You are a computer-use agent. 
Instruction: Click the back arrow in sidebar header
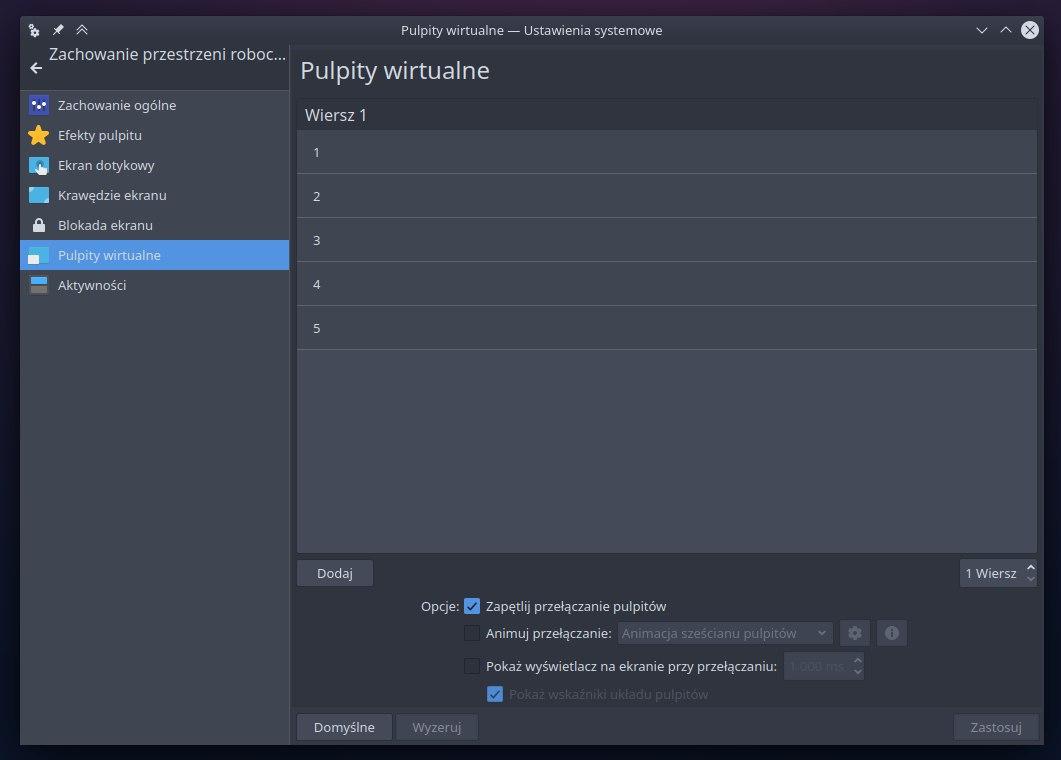(x=36, y=68)
